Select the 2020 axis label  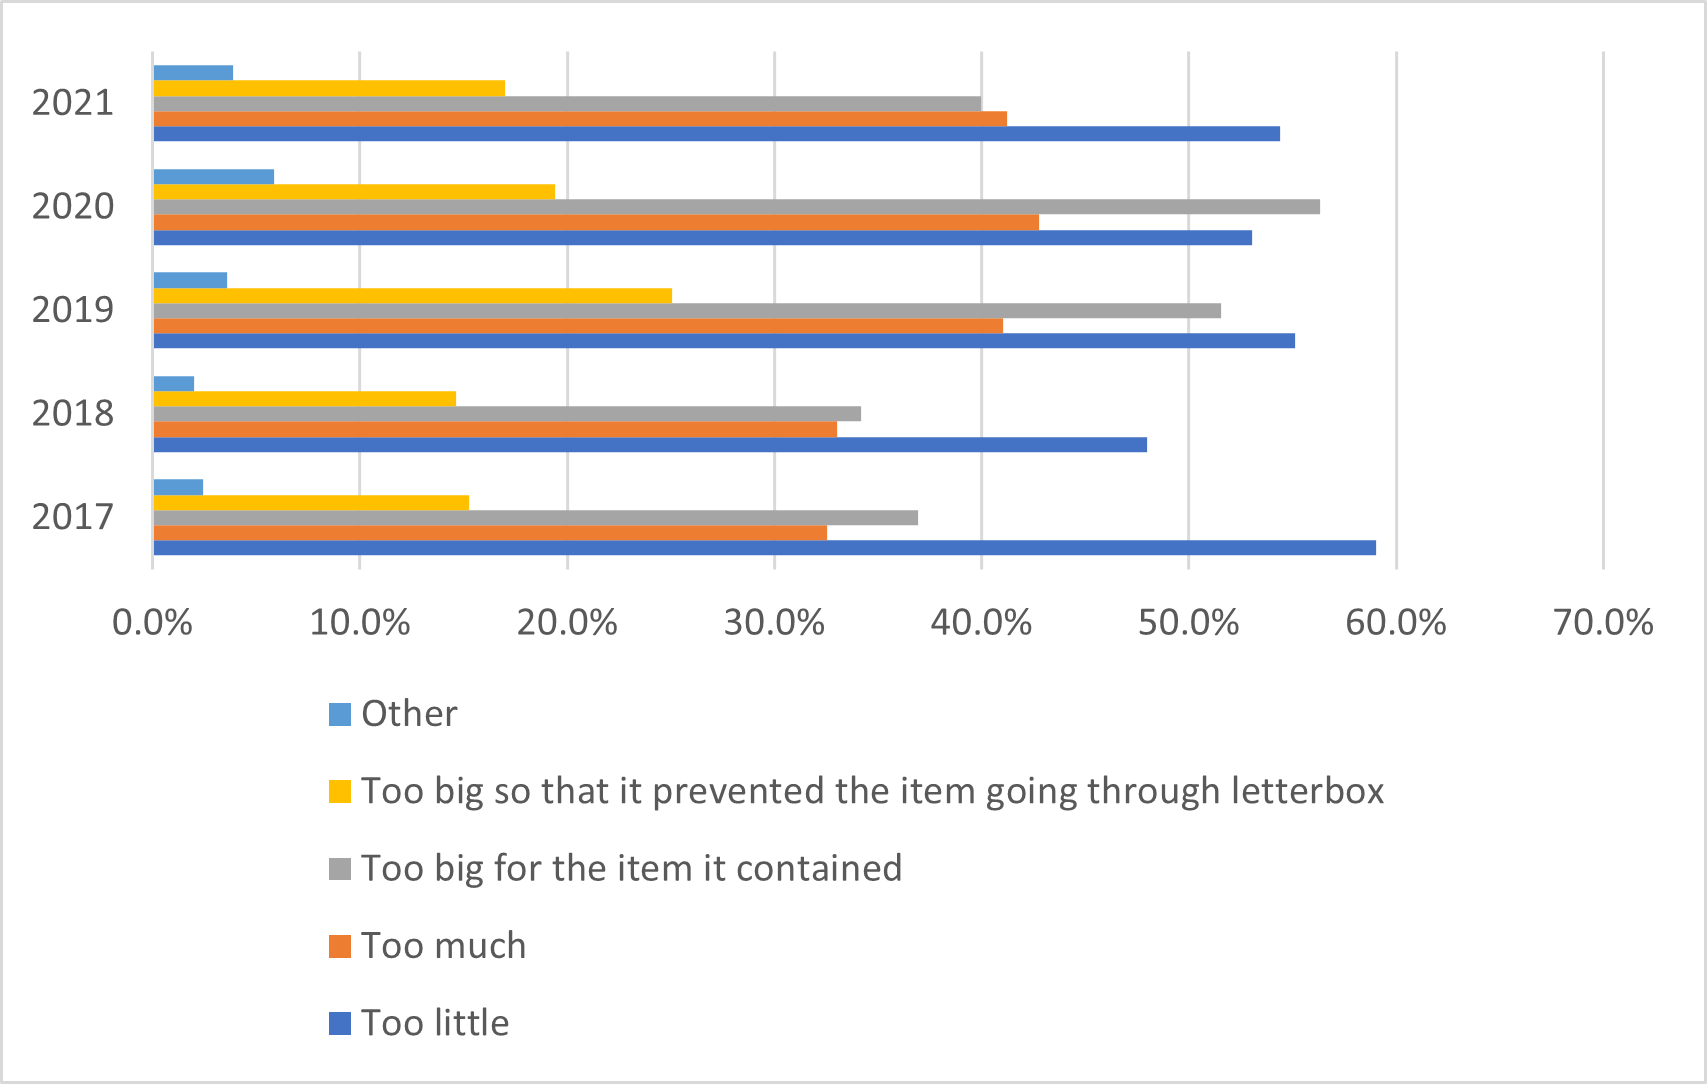click(73, 206)
